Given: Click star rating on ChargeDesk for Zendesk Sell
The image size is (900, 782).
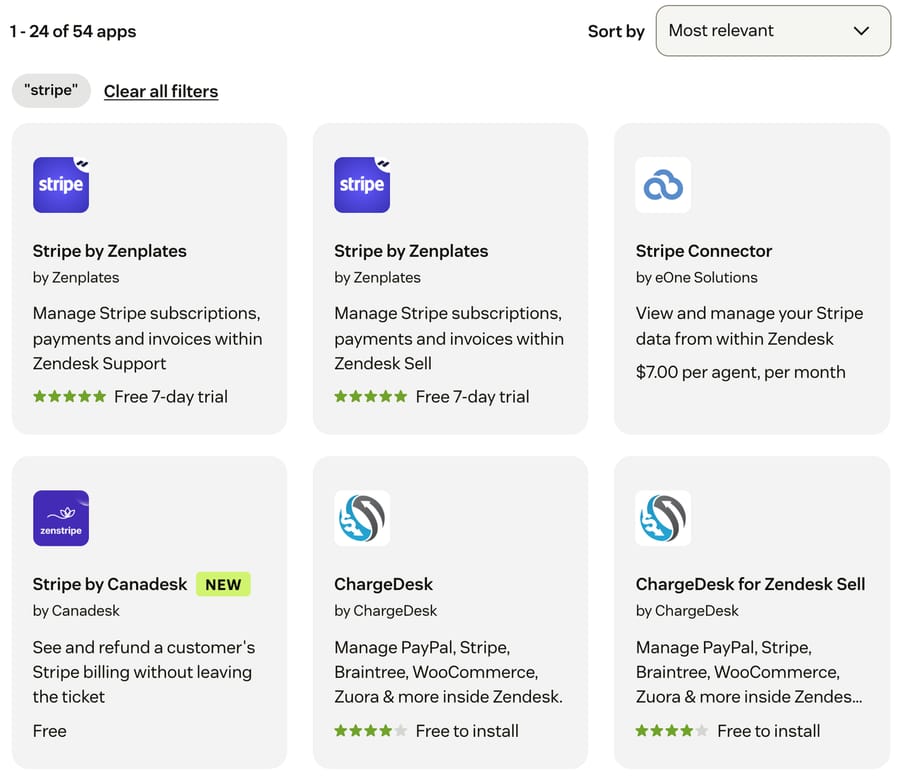Looking at the screenshot, I should 672,730.
